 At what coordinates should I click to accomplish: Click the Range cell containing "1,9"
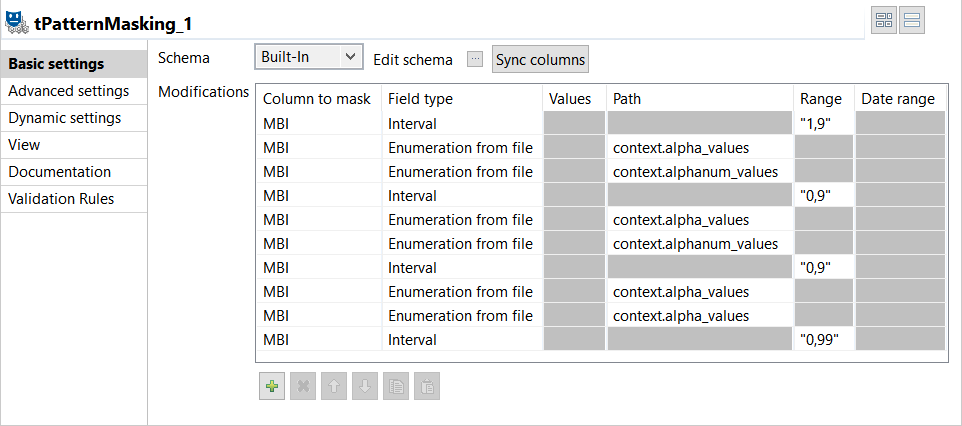coord(824,124)
